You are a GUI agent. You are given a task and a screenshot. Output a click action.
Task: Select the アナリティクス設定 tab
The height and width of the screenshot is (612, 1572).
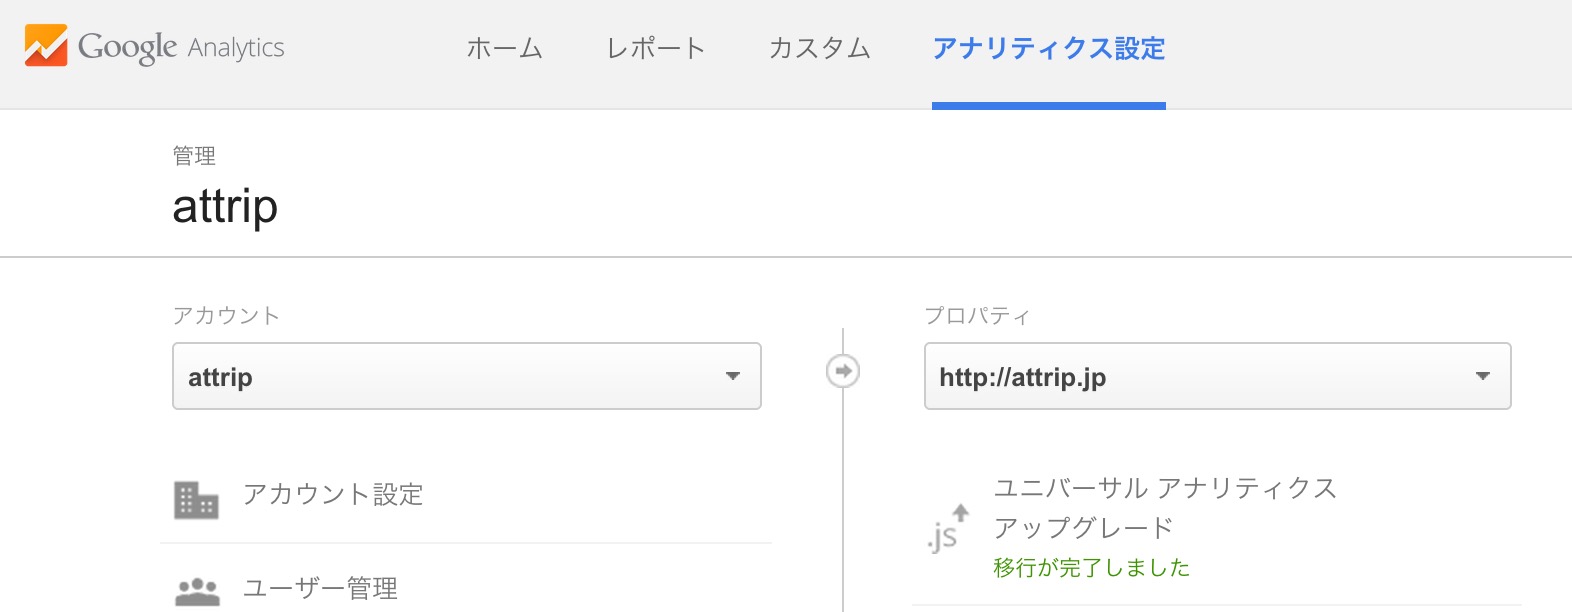point(1049,48)
